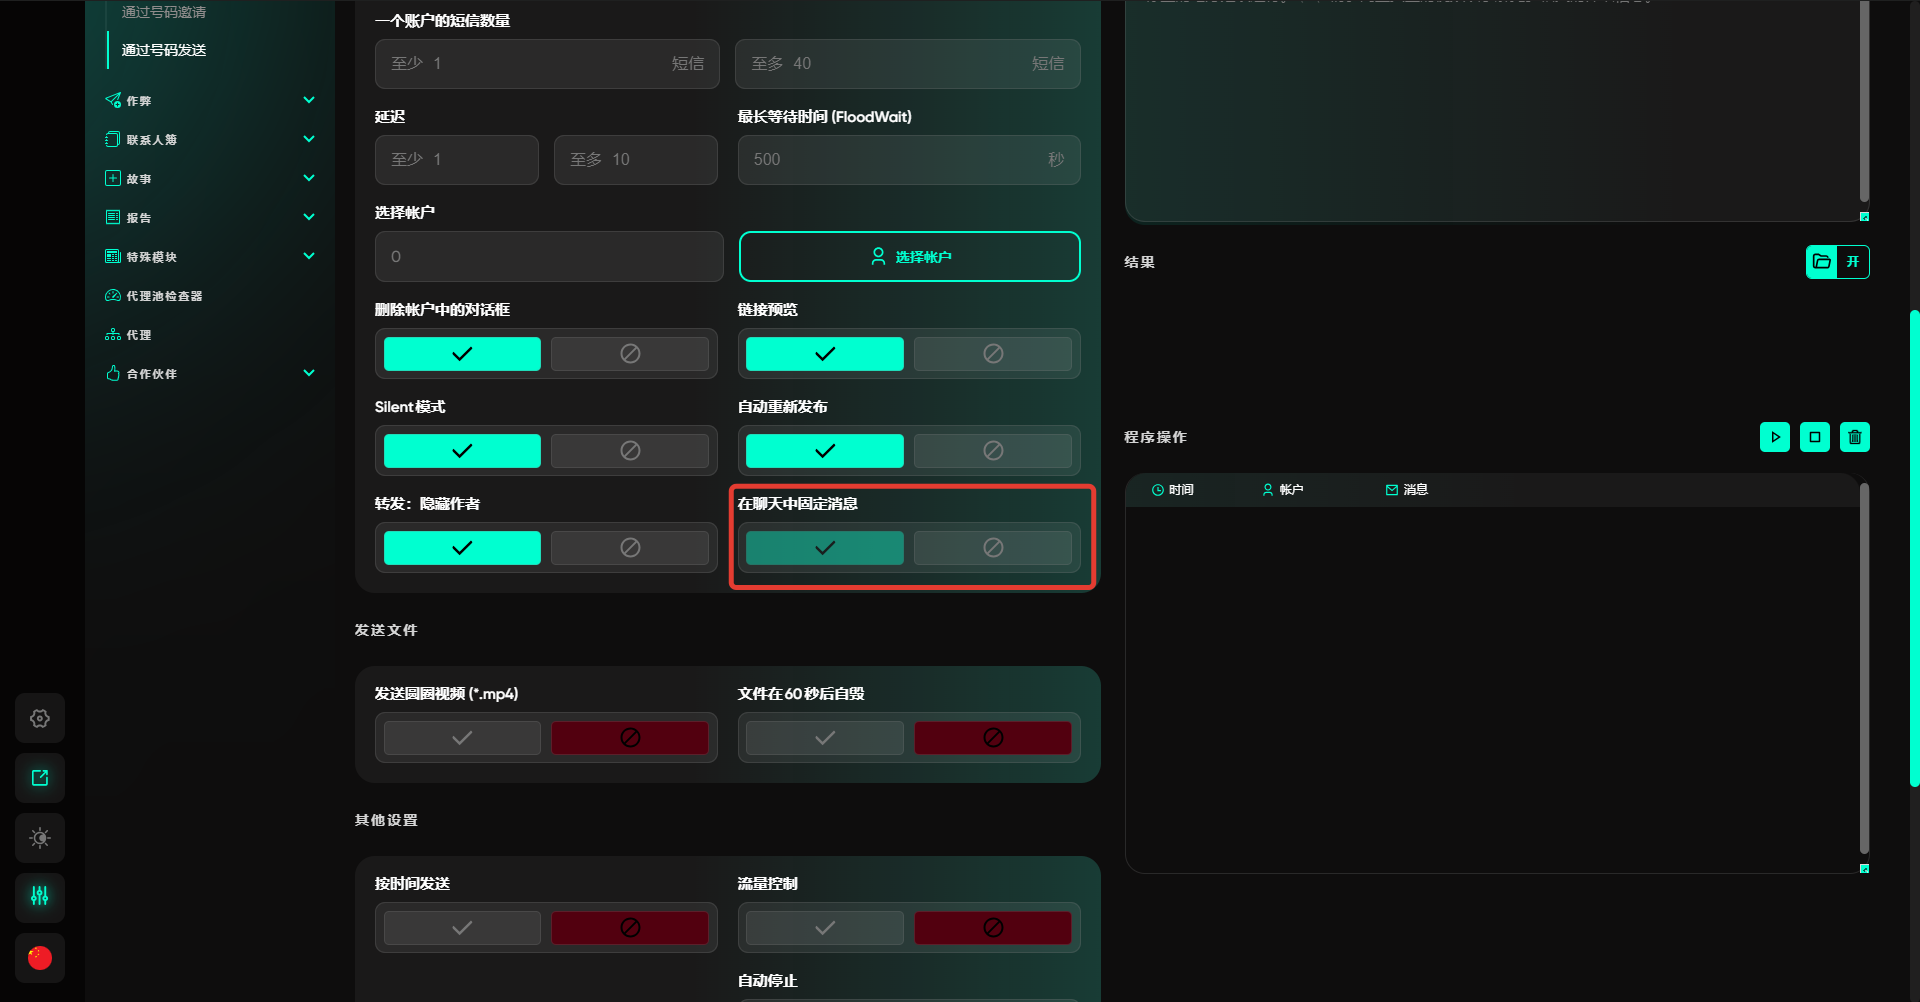Click the settings gear icon in left bar

pyautogui.click(x=40, y=718)
